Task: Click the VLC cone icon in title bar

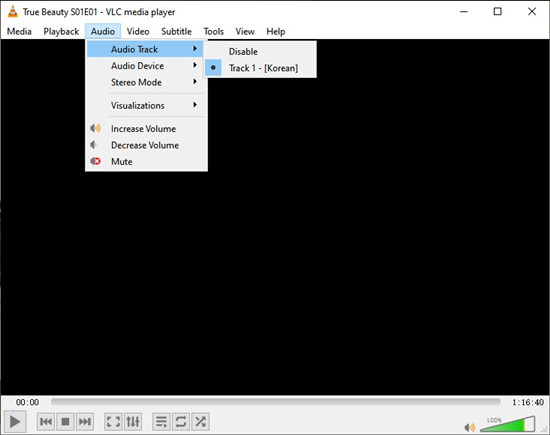Action: (13, 12)
